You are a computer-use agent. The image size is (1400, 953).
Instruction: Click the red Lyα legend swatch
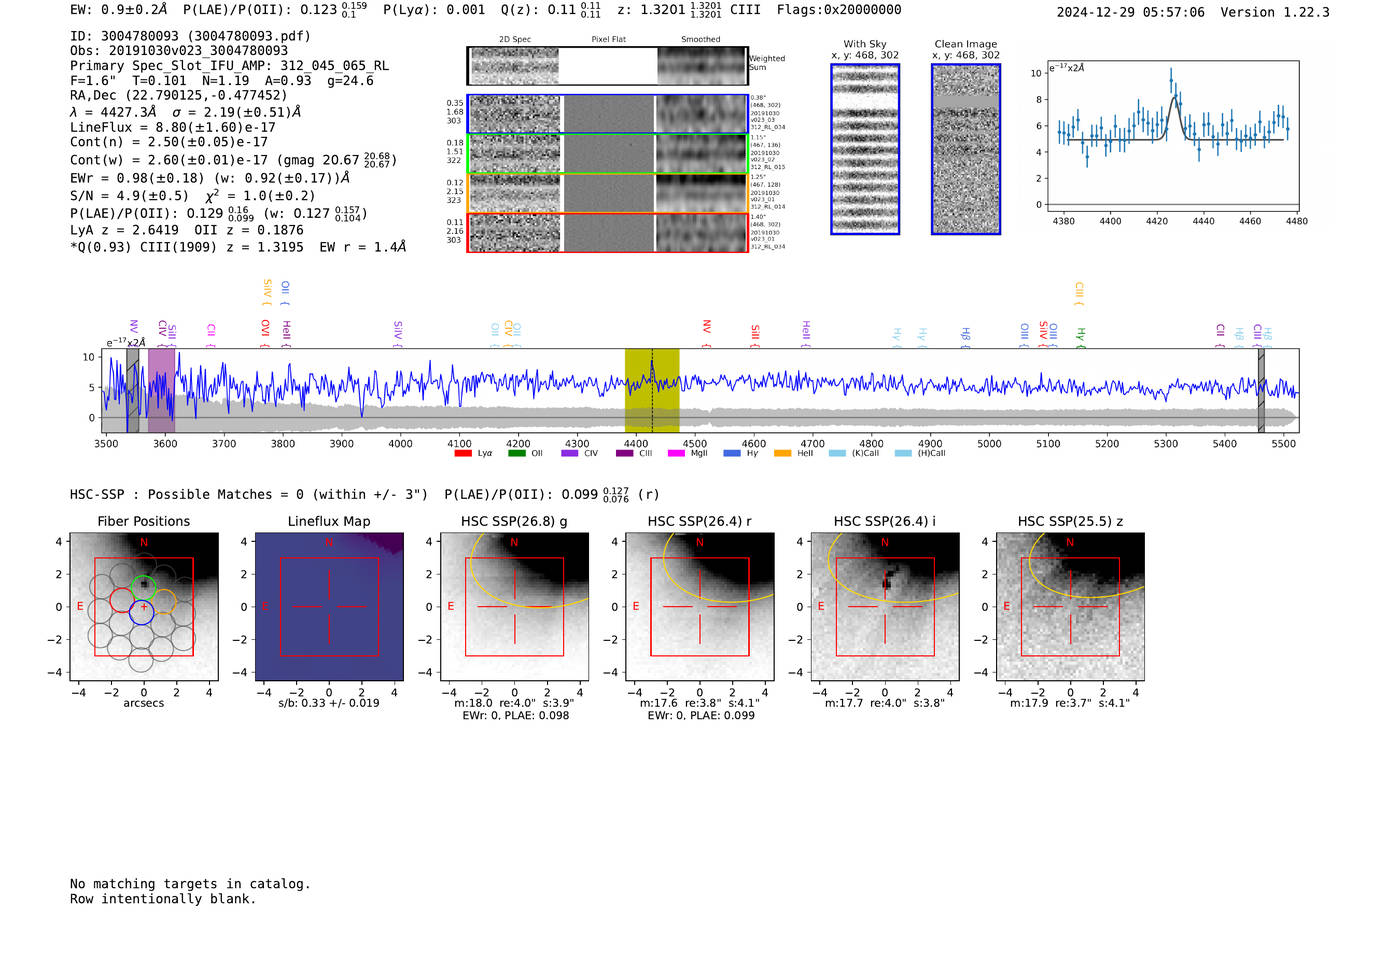[462, 453]
